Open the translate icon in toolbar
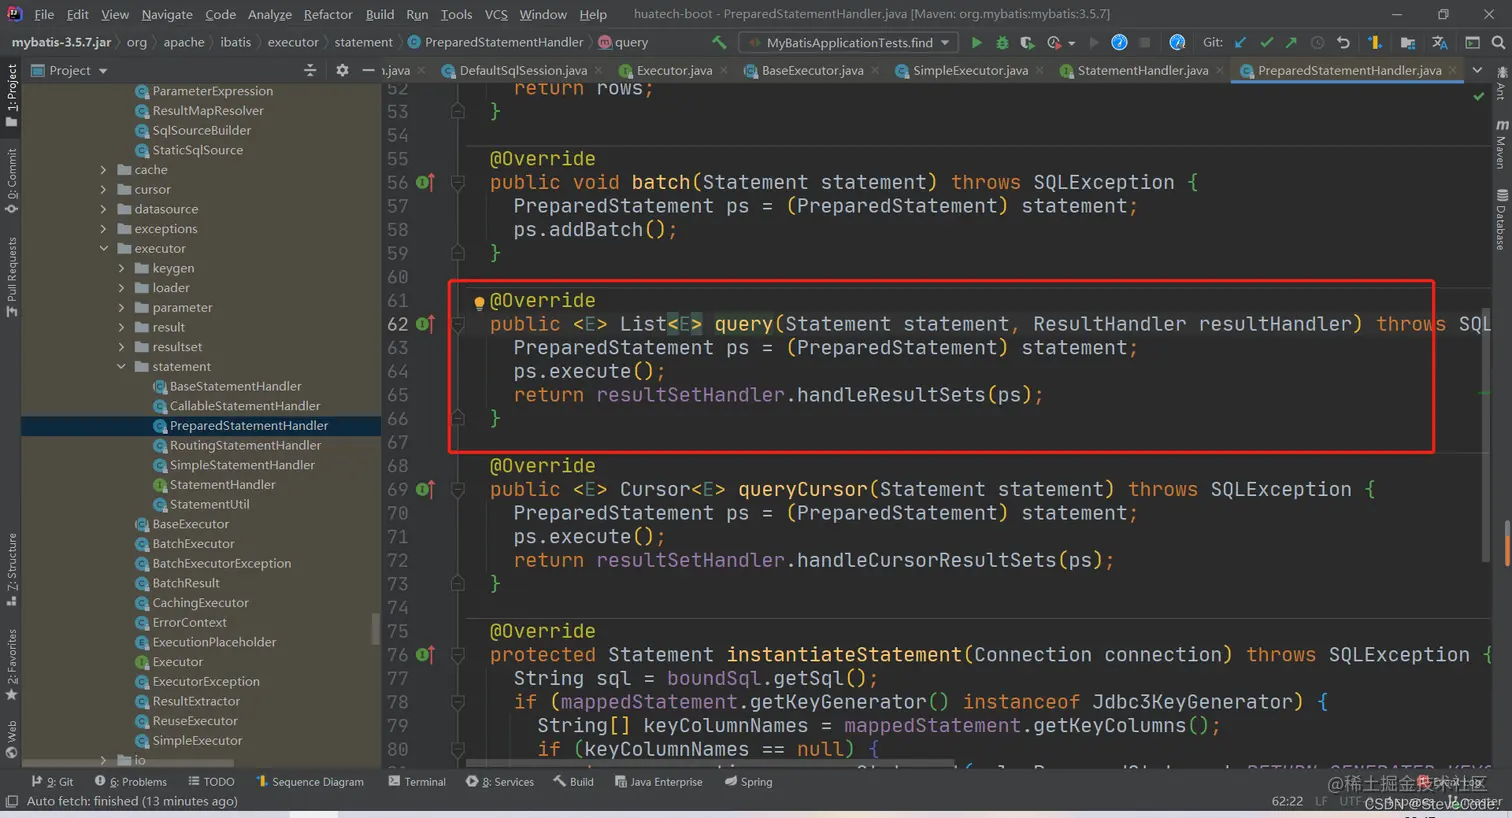The height and width of the screenshot is (818, 1512). (1439, 42)
